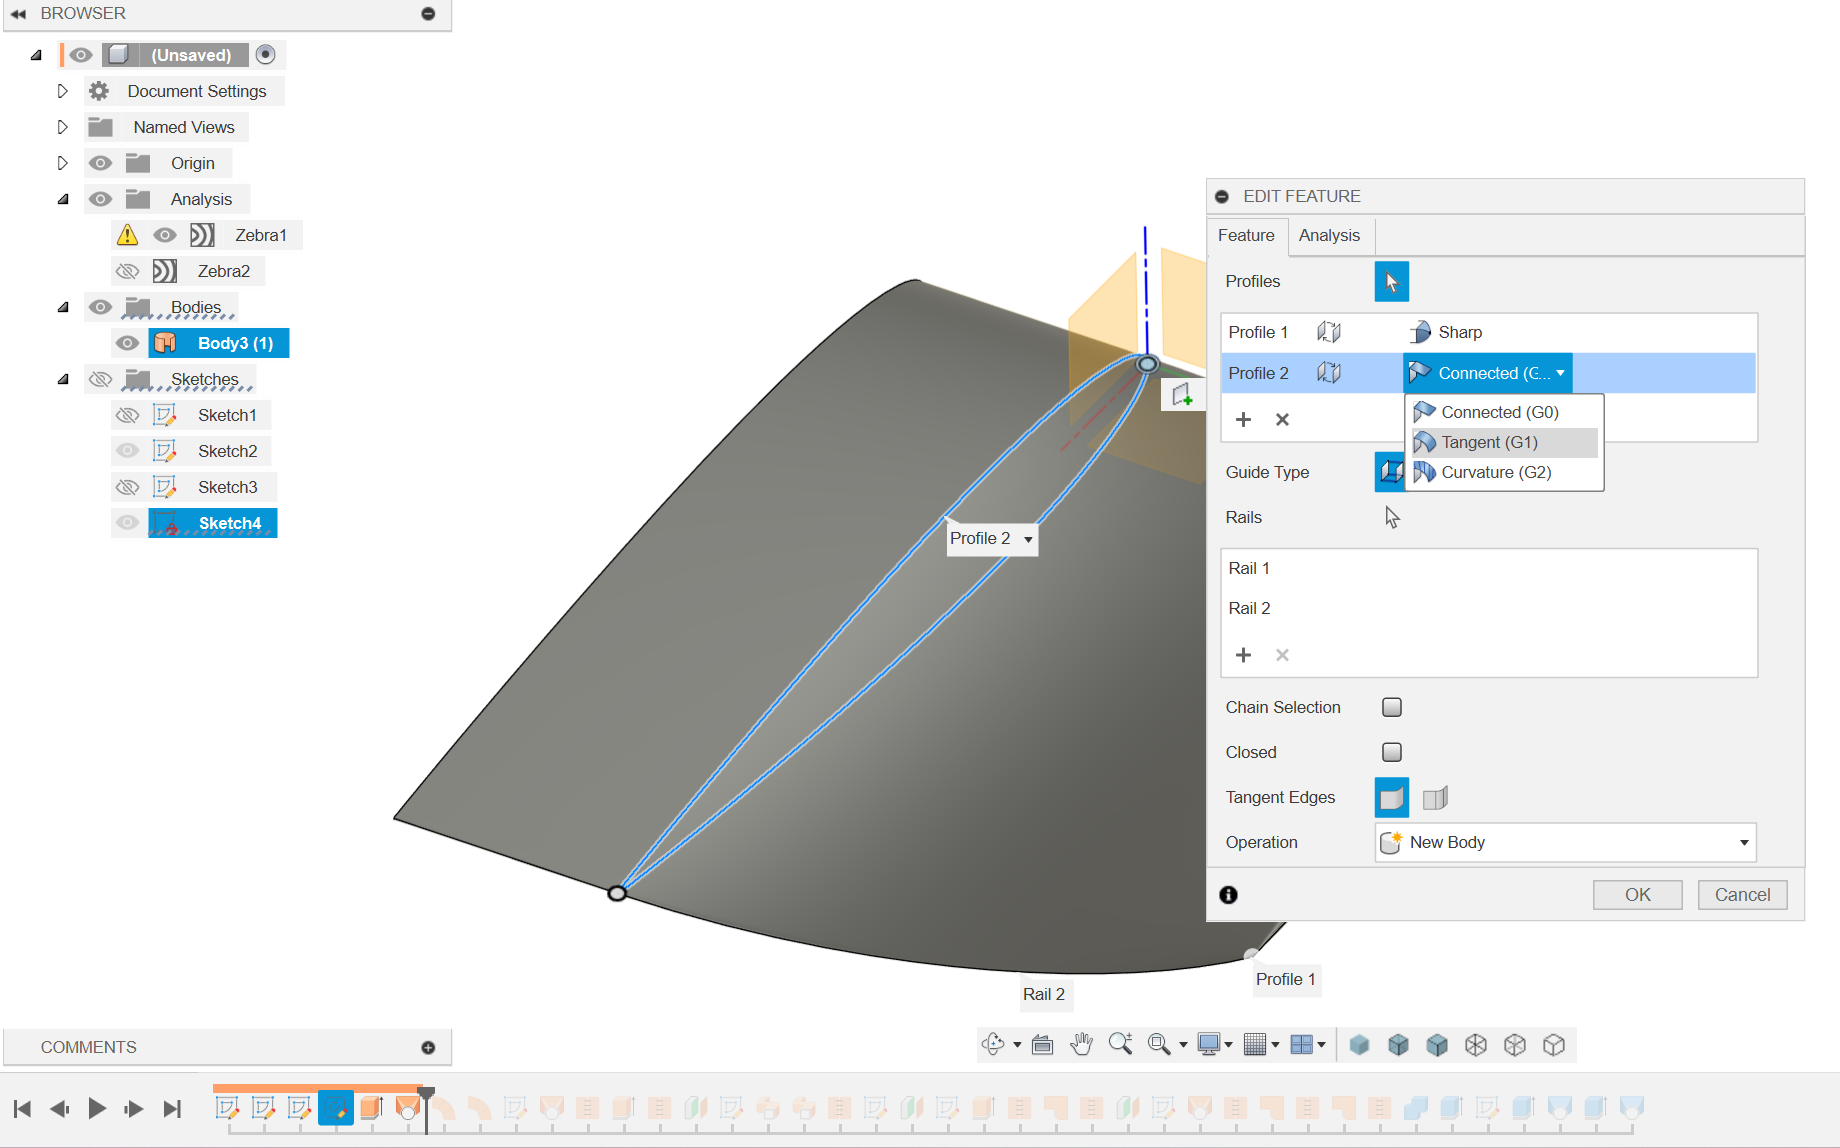Select the Feature tab
The image size is (1840, 1148).
(1246, 235)
